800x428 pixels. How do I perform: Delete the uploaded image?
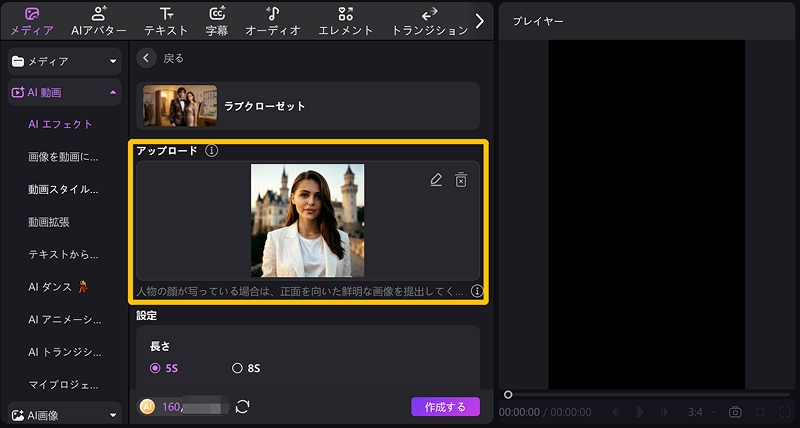pyautogui.click(x=461, y=180)
